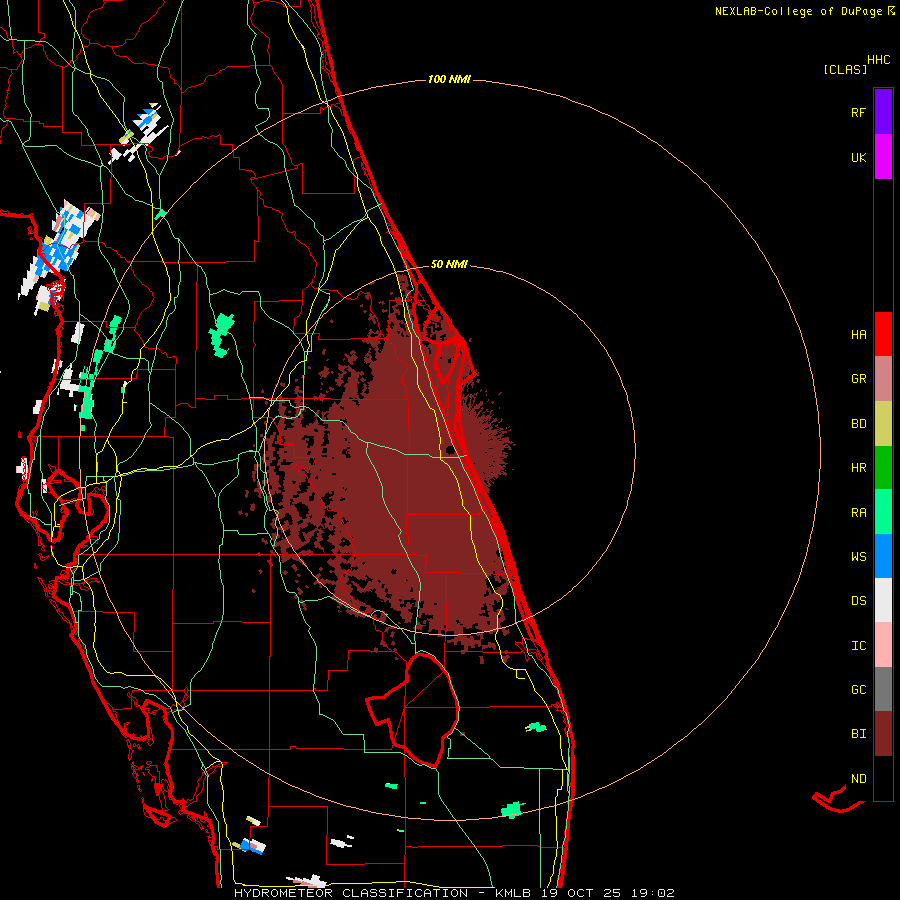Select the IC pink legend swatch
The width and height of the screenshot is (900, 900).
tap(883, 645)
